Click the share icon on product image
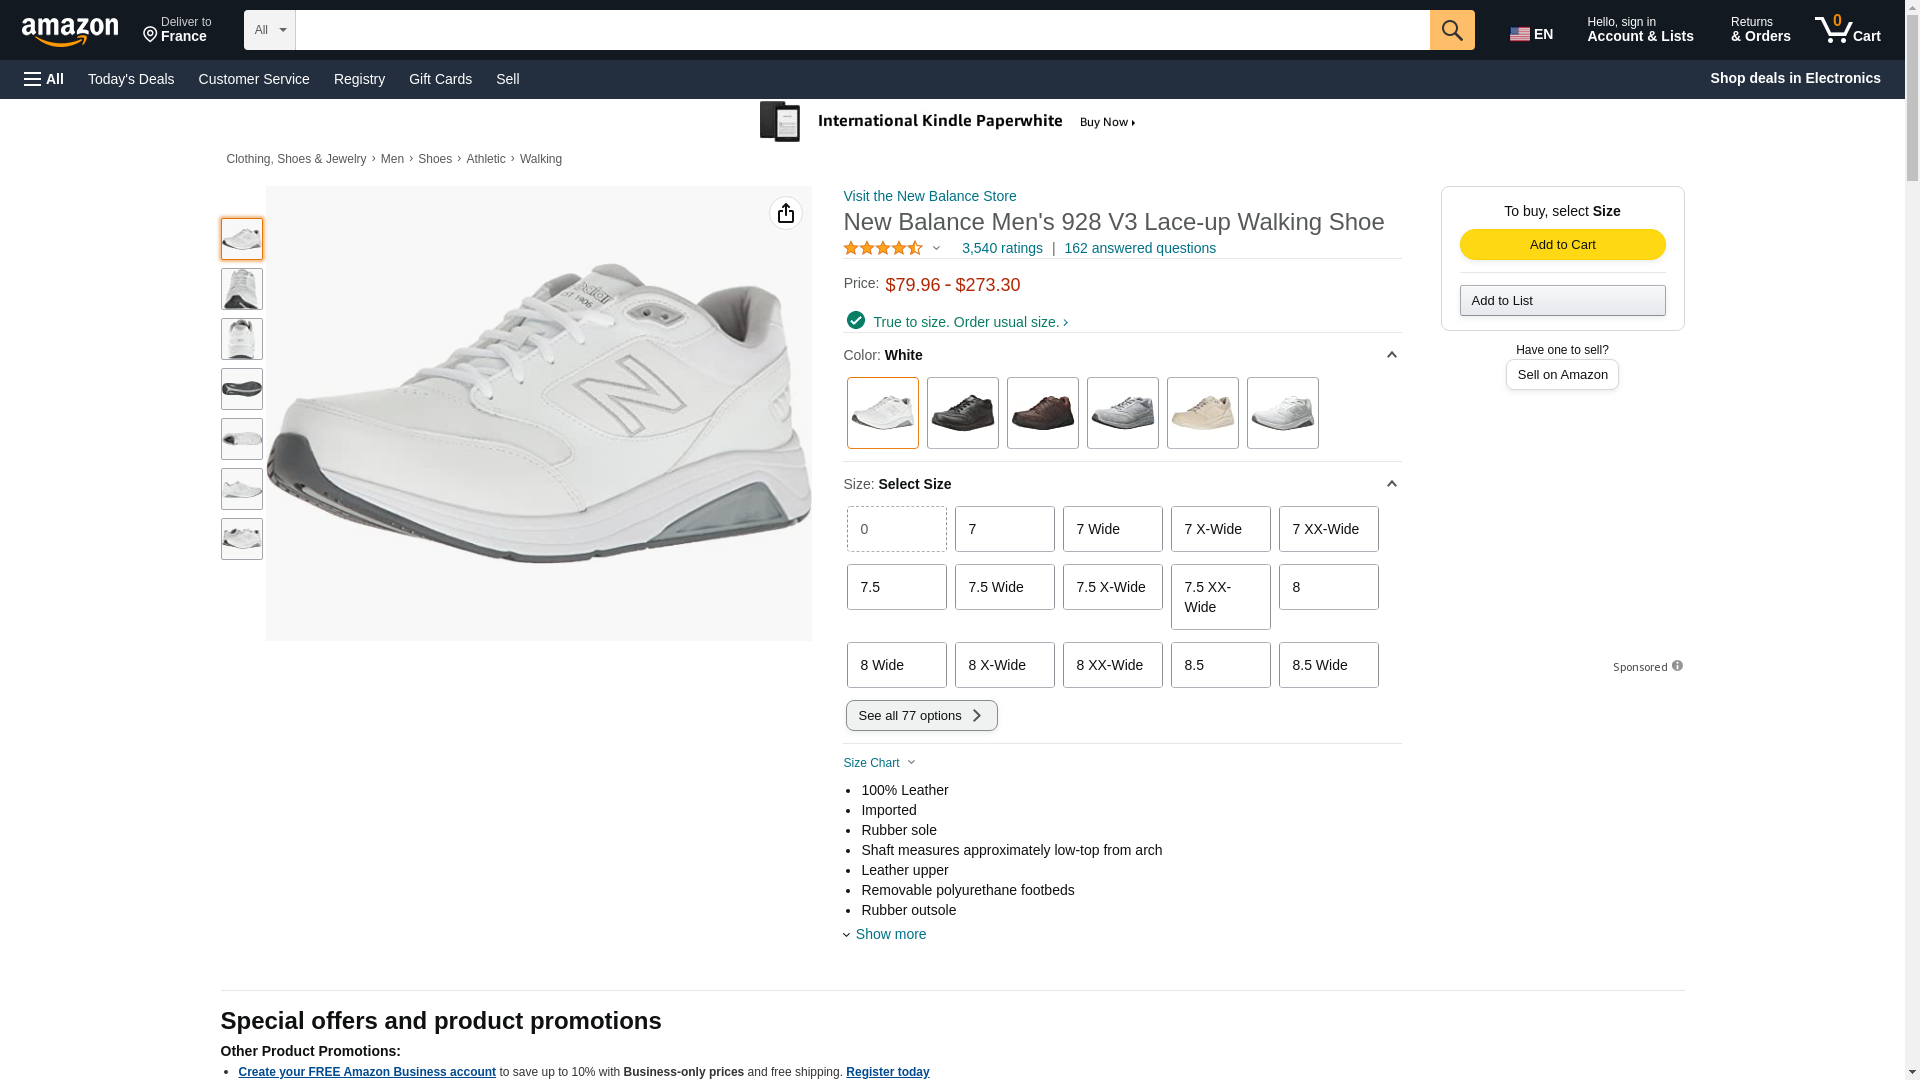 click(x=785, y=213)
